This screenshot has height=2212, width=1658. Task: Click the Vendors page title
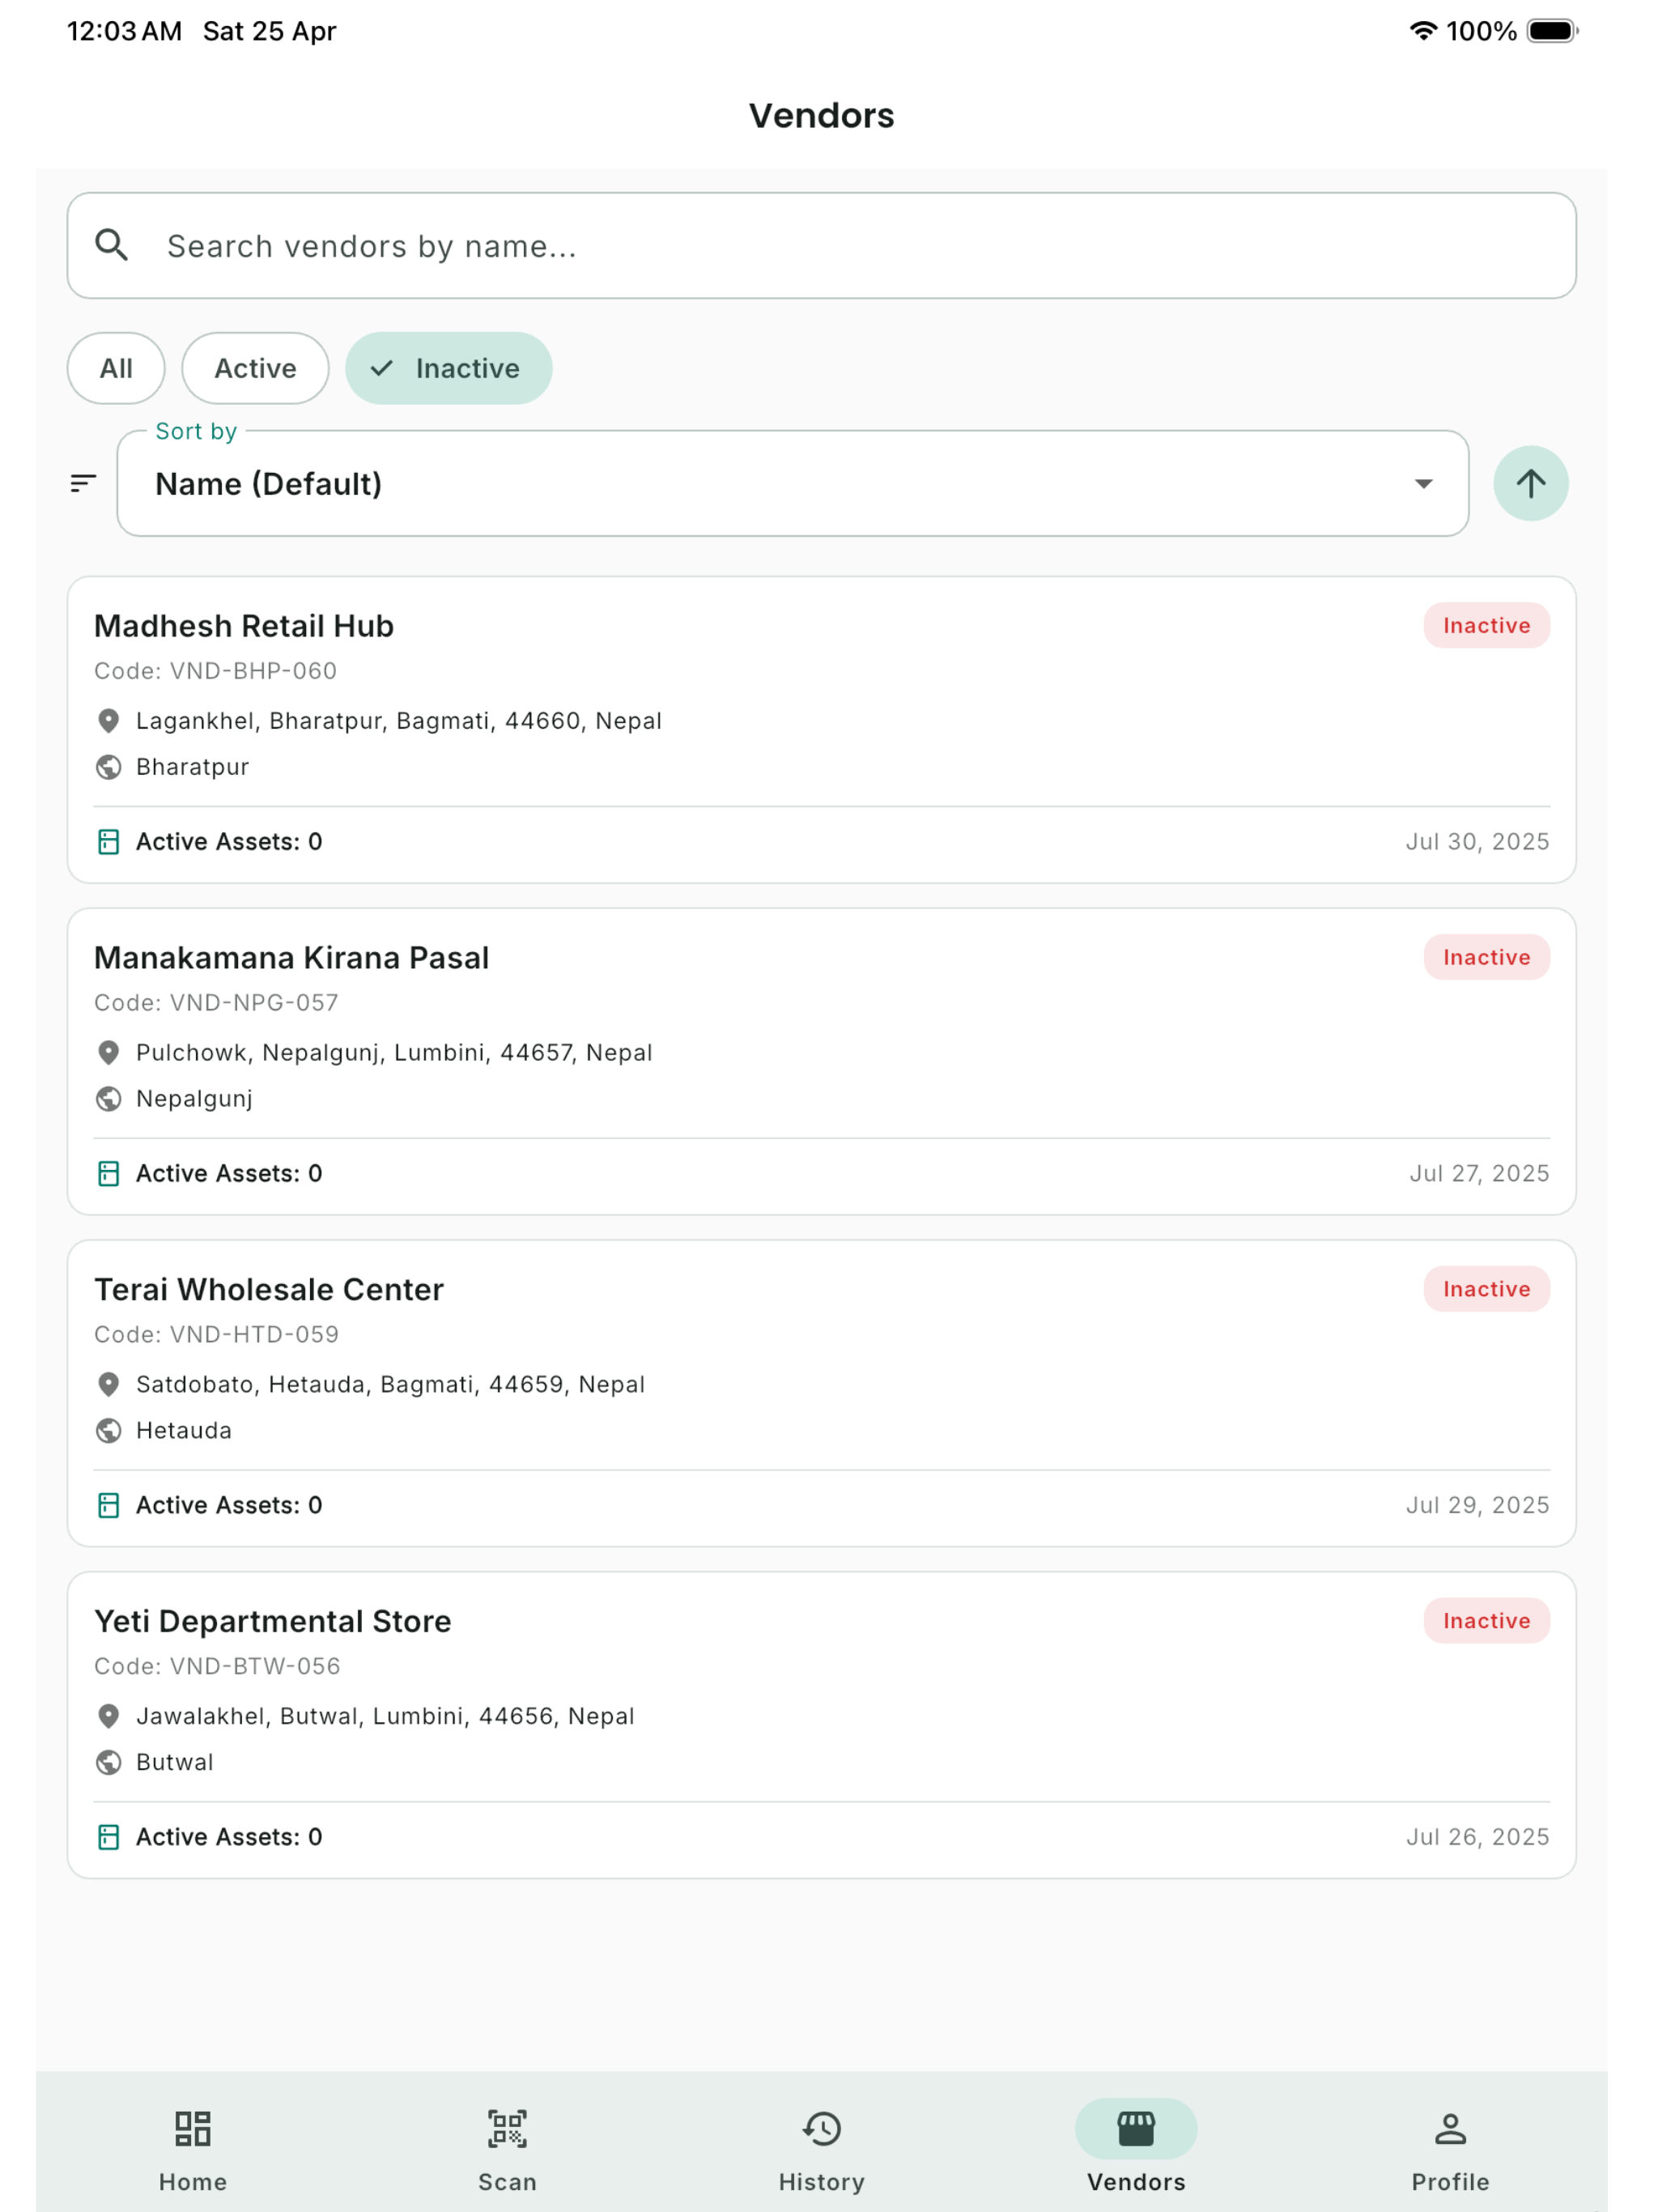(821, 115)
